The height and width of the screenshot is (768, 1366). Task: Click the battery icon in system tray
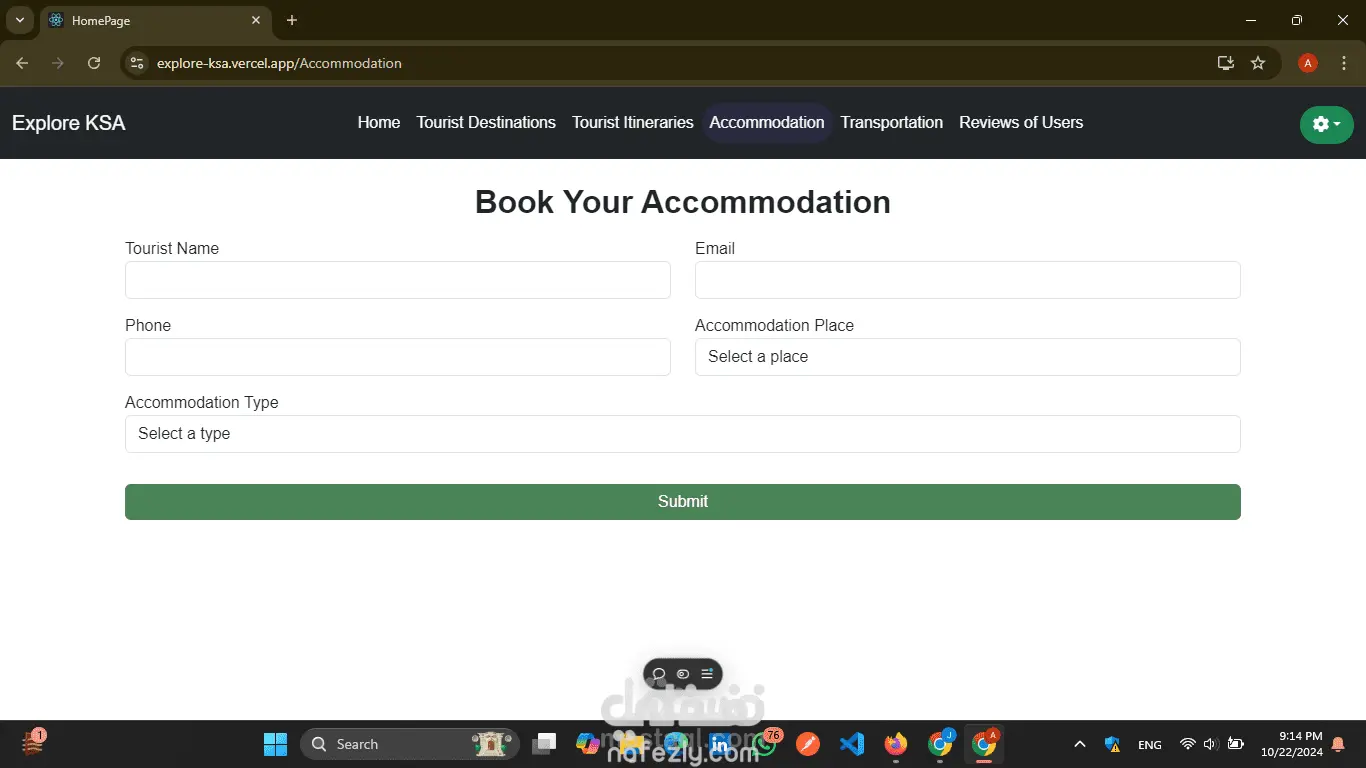coord(1236,744)
